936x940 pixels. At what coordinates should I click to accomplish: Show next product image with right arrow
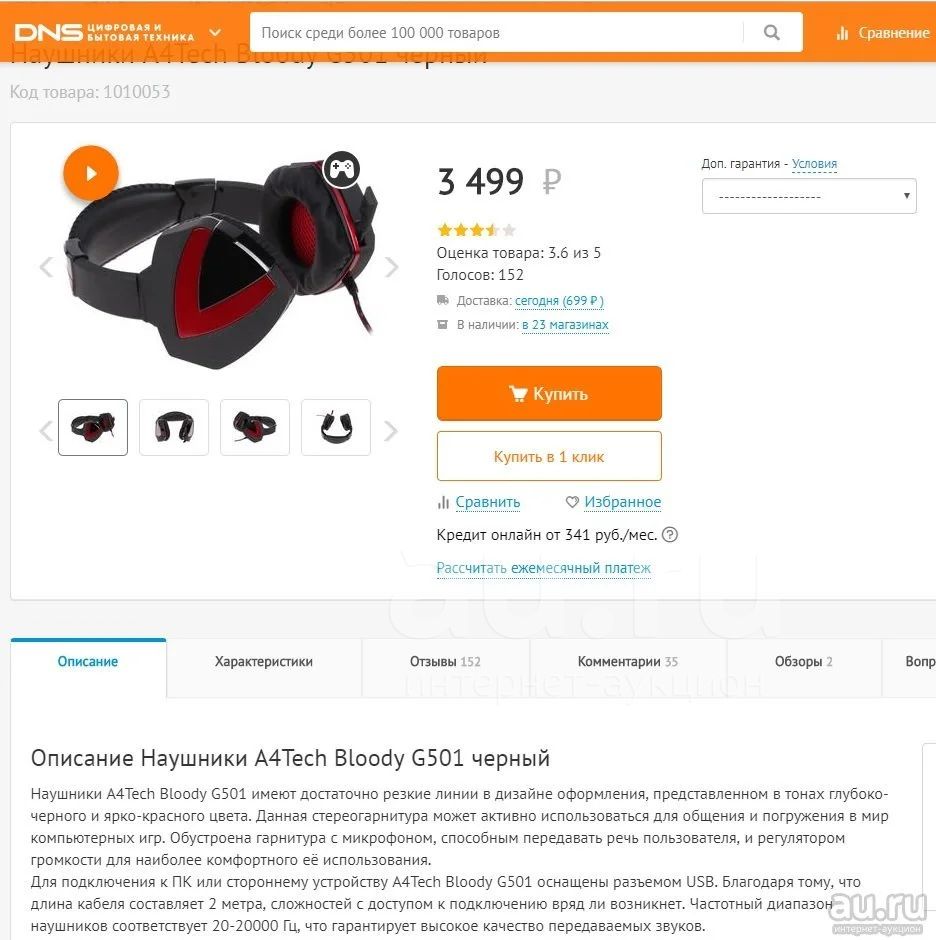391,267
